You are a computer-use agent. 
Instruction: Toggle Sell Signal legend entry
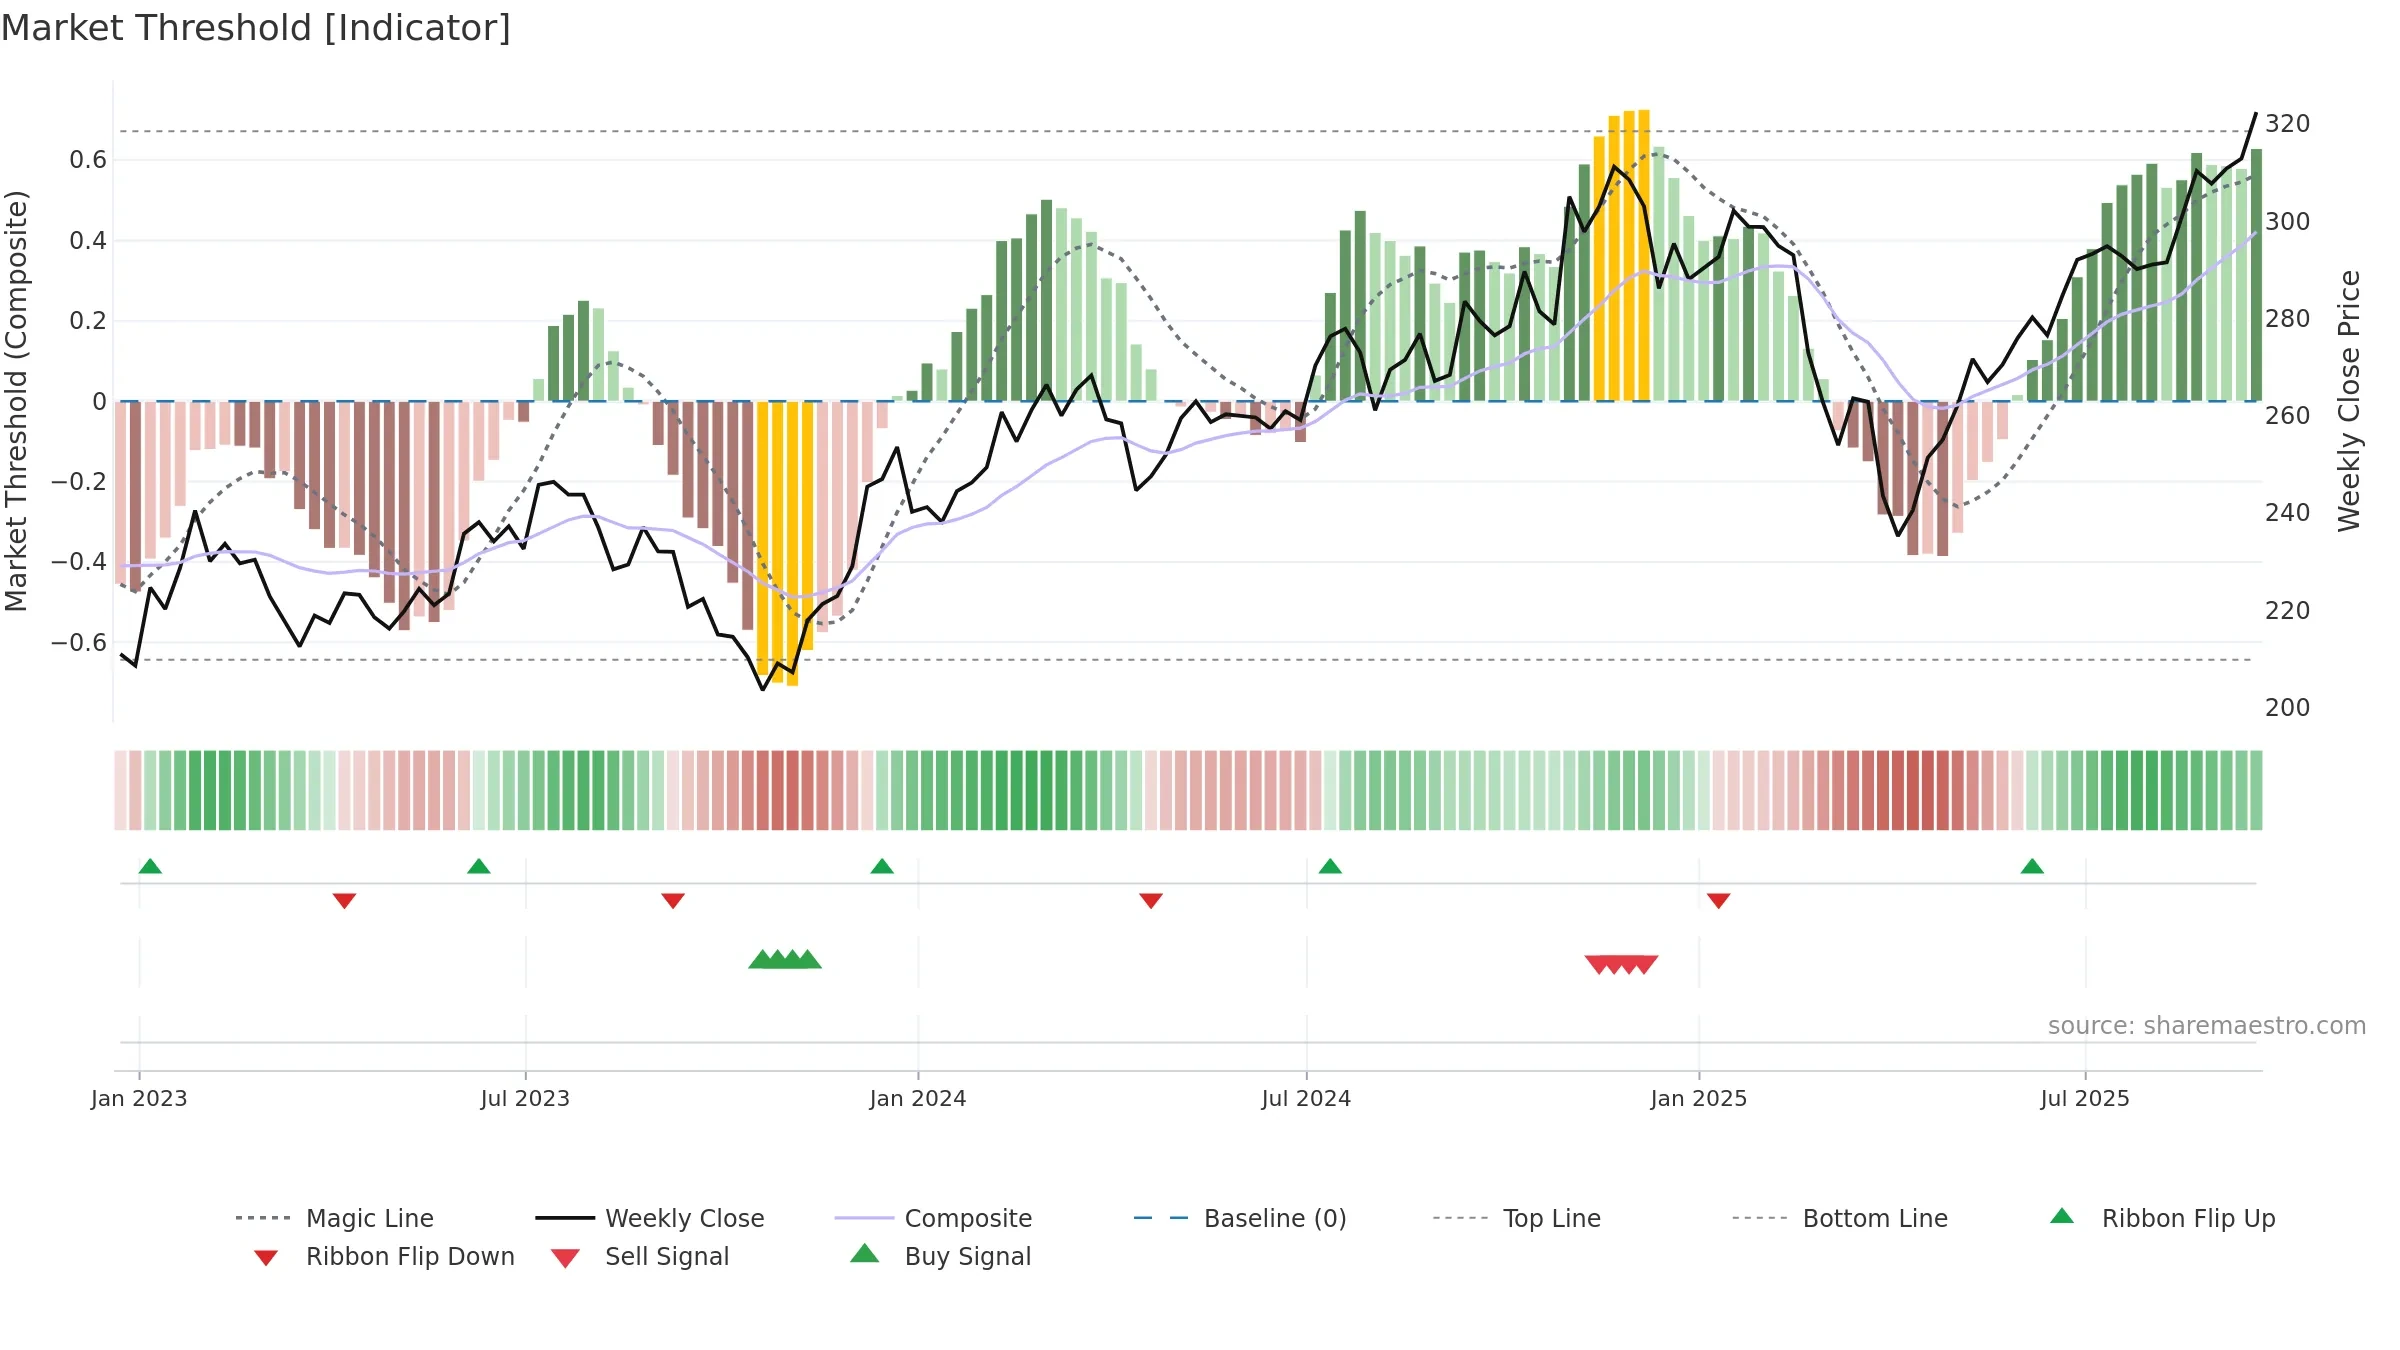(640, 1256)
